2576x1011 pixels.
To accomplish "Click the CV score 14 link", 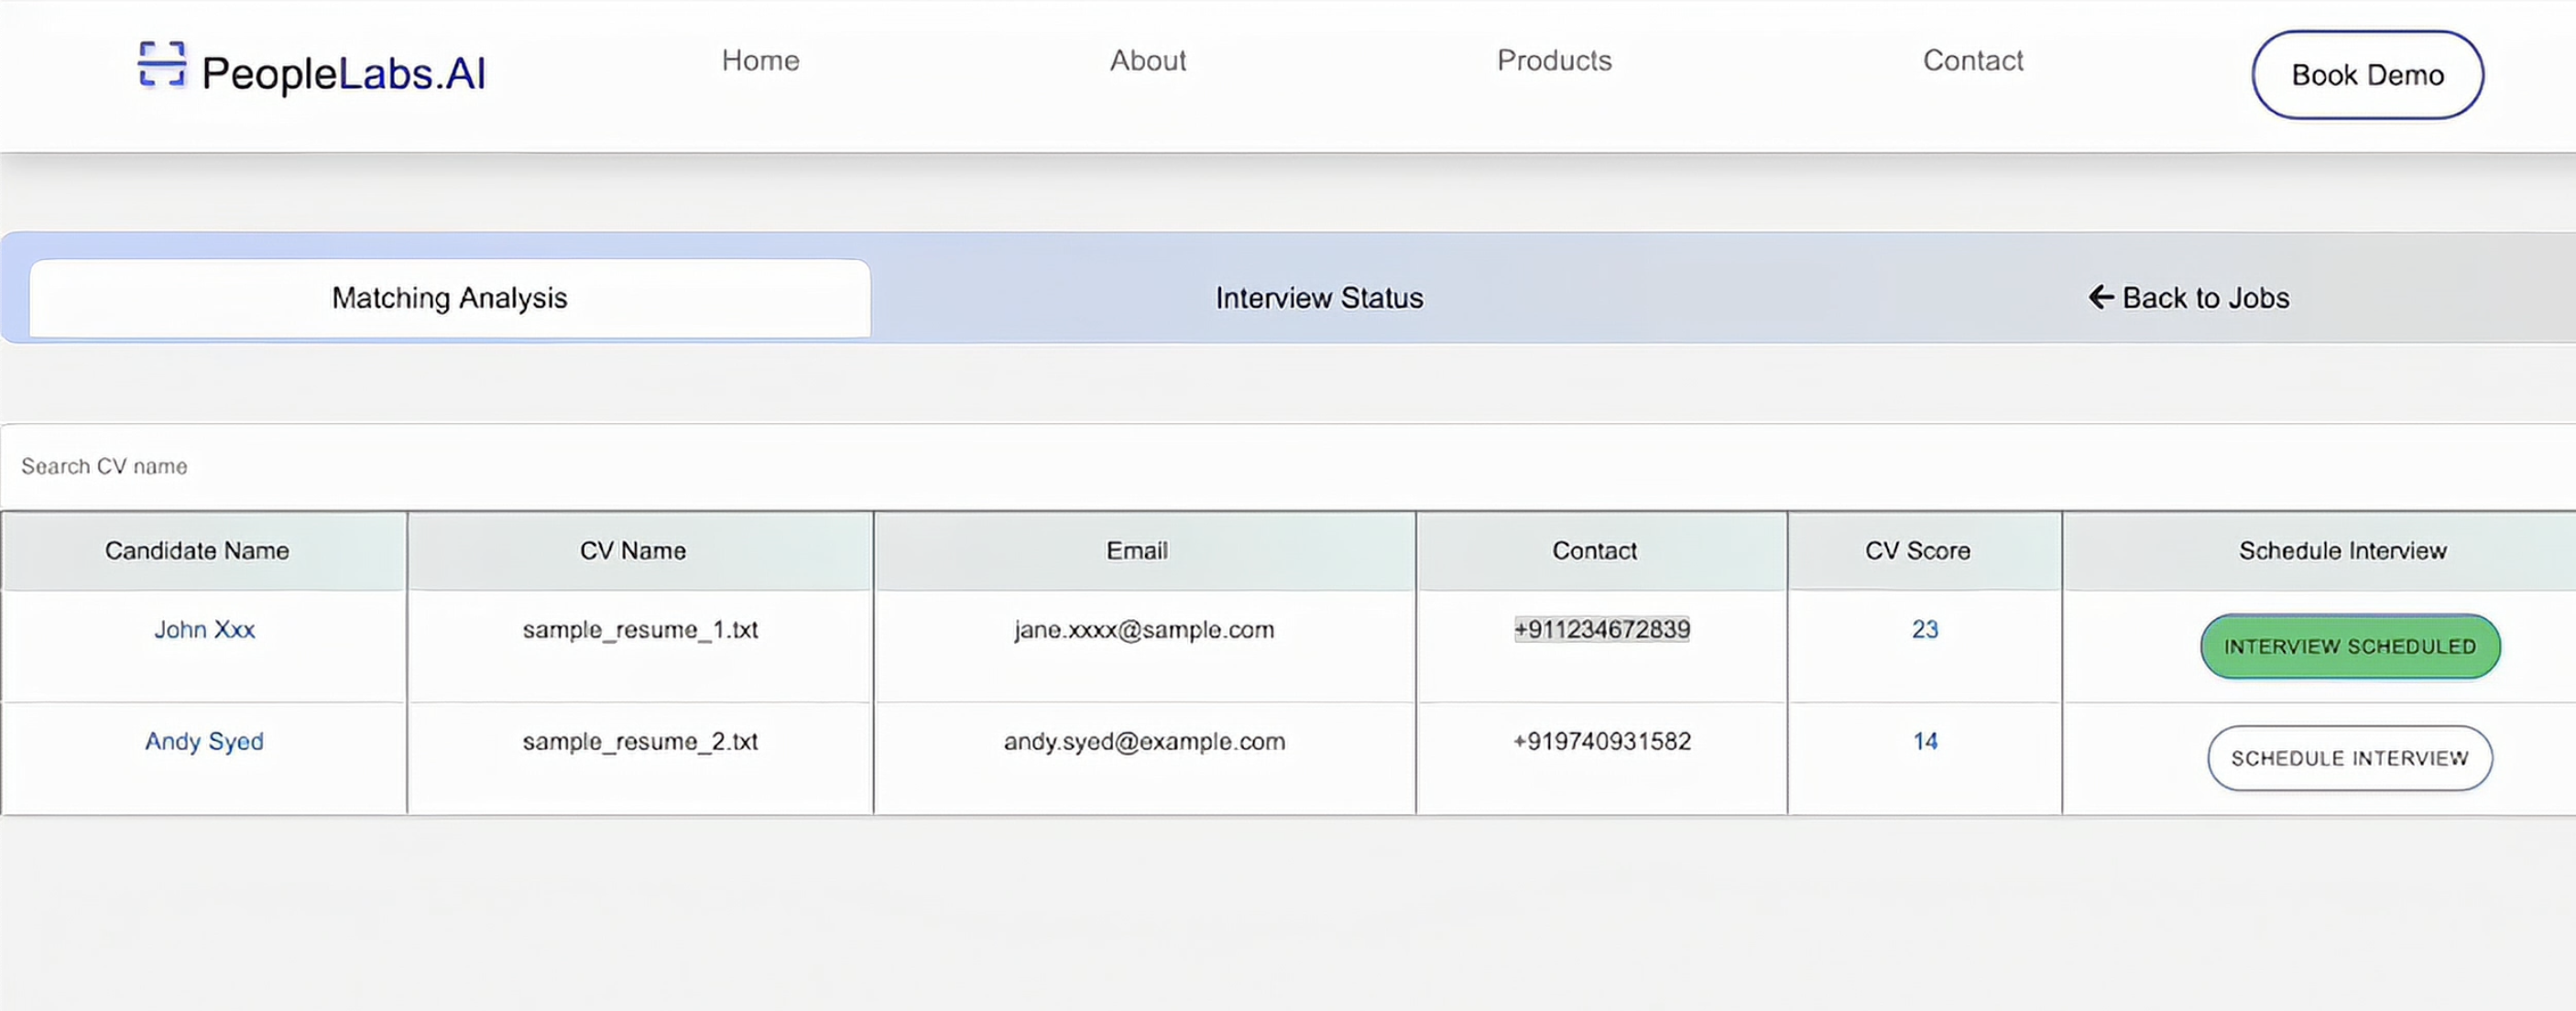I will coord(1924,741).
